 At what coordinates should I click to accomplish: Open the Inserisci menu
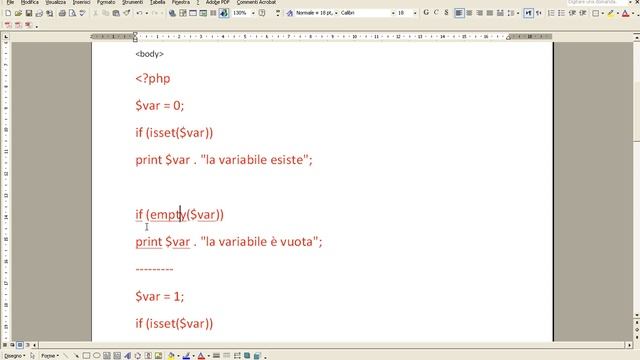(82, 2)
